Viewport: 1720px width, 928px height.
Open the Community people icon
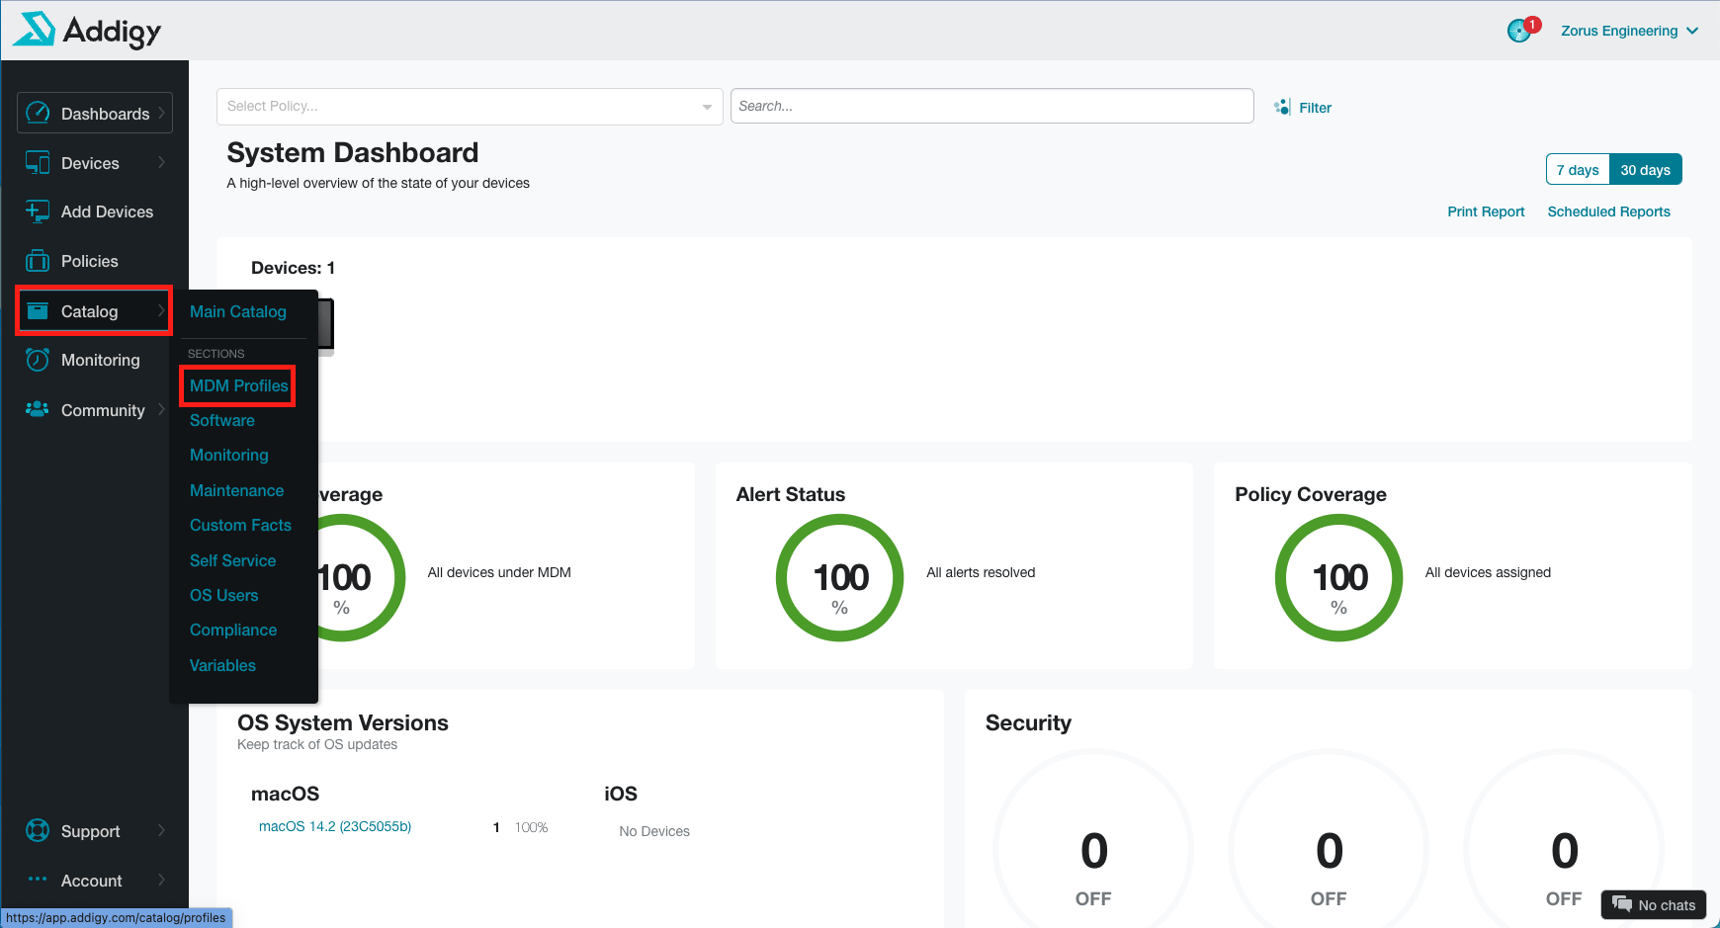coord(37,409)
